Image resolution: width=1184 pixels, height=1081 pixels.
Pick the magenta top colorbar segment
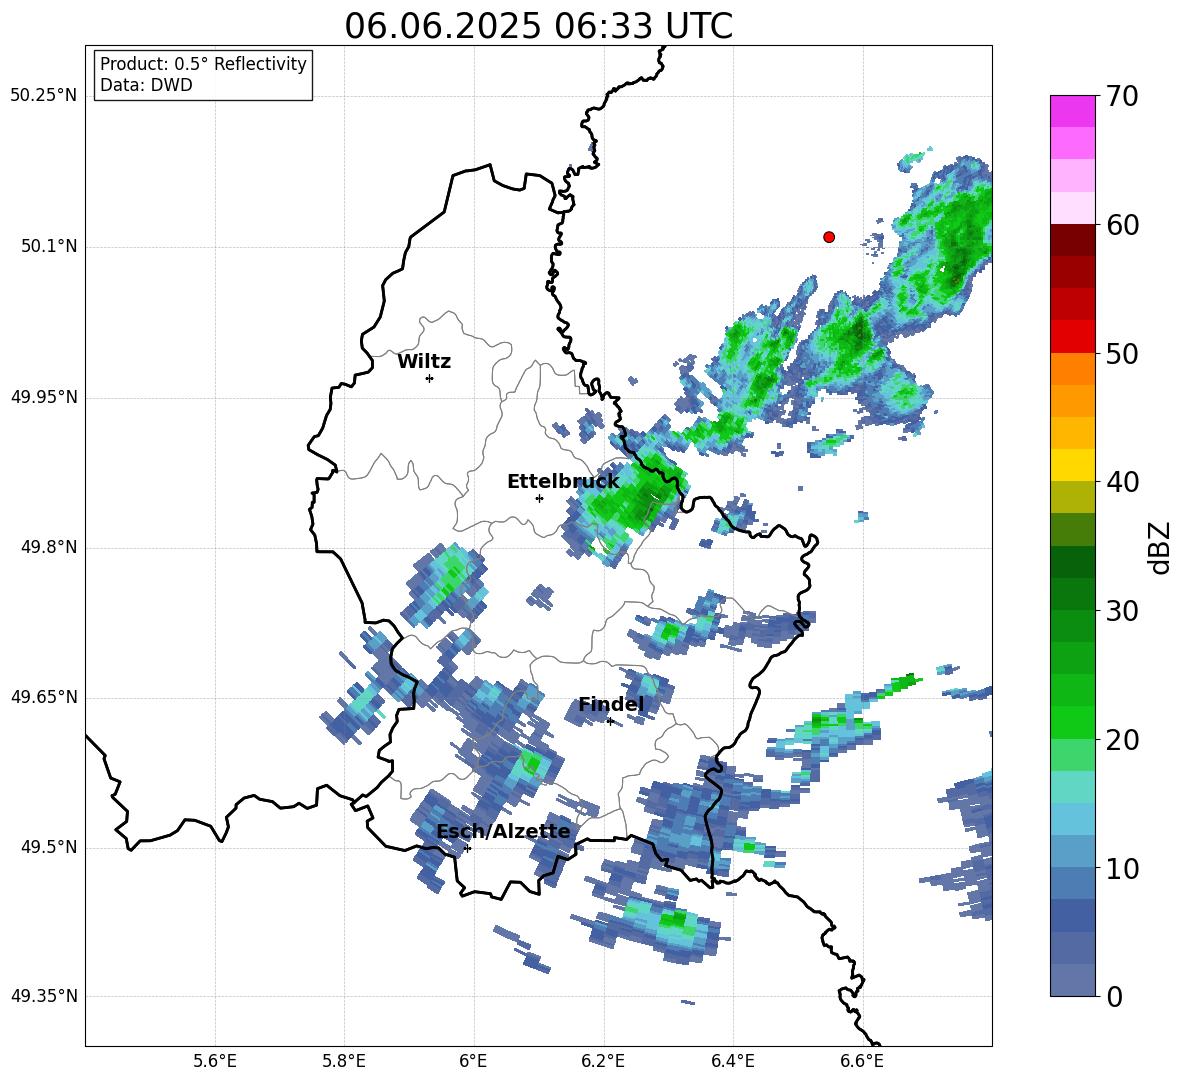pos(1072,111)
